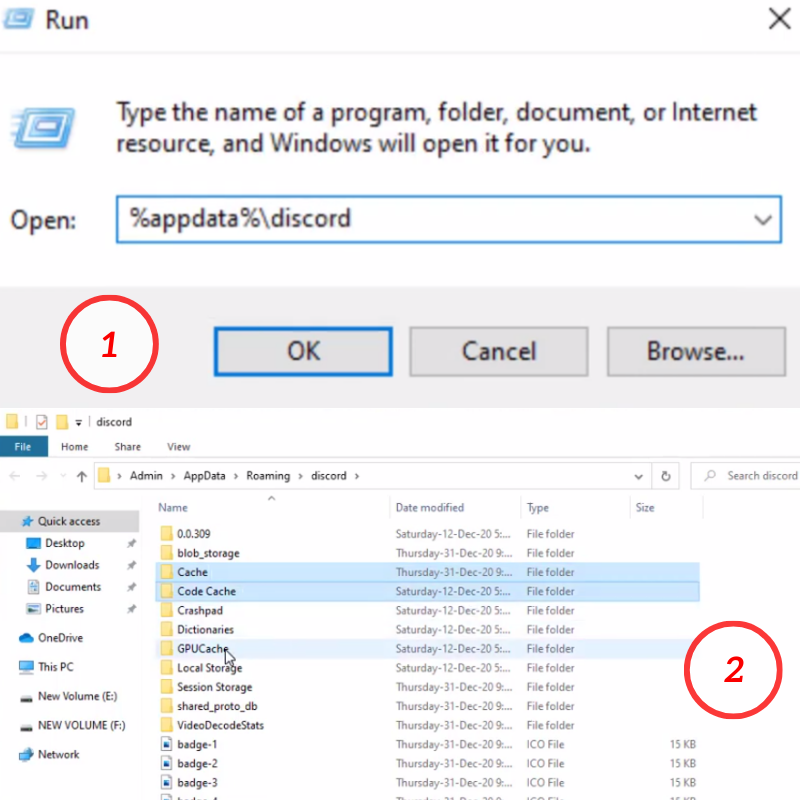Click Date modified cell of Cache folder

click(x=454, y=572)
